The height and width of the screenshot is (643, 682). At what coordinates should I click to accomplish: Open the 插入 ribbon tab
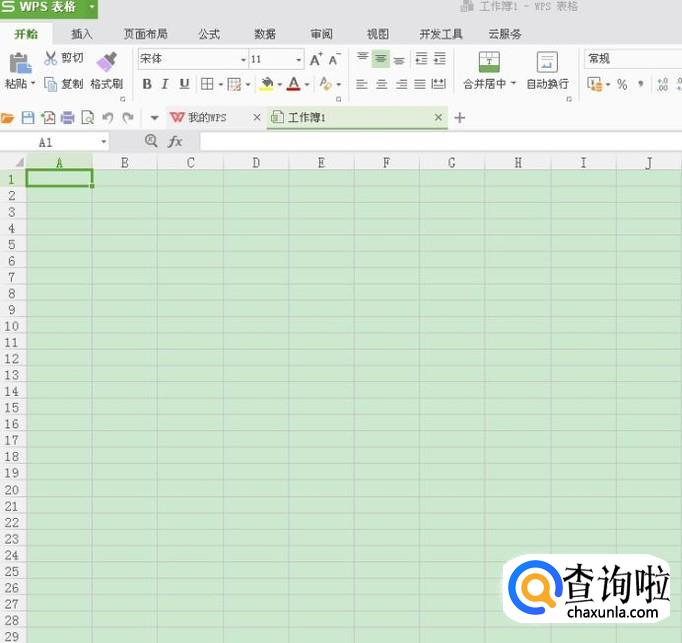tap(82, 34)
